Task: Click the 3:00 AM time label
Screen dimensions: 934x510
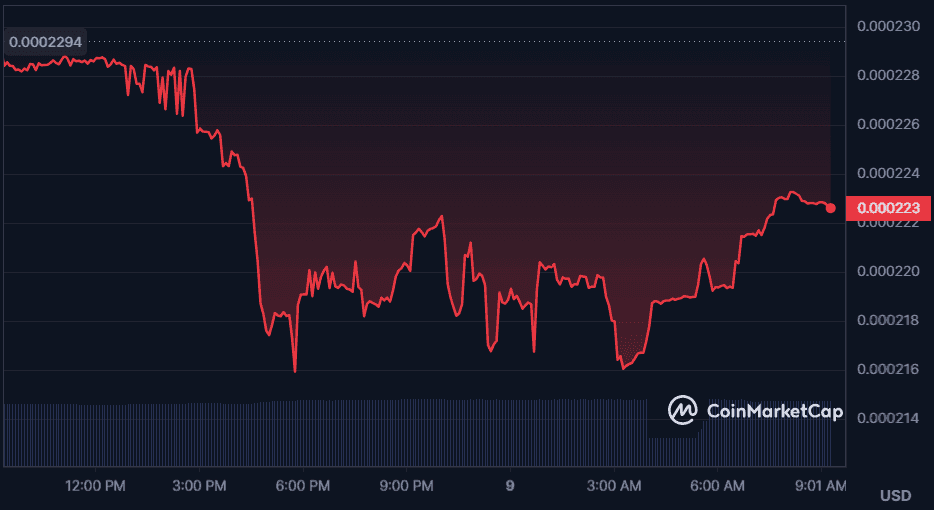Action: (616, 486)
